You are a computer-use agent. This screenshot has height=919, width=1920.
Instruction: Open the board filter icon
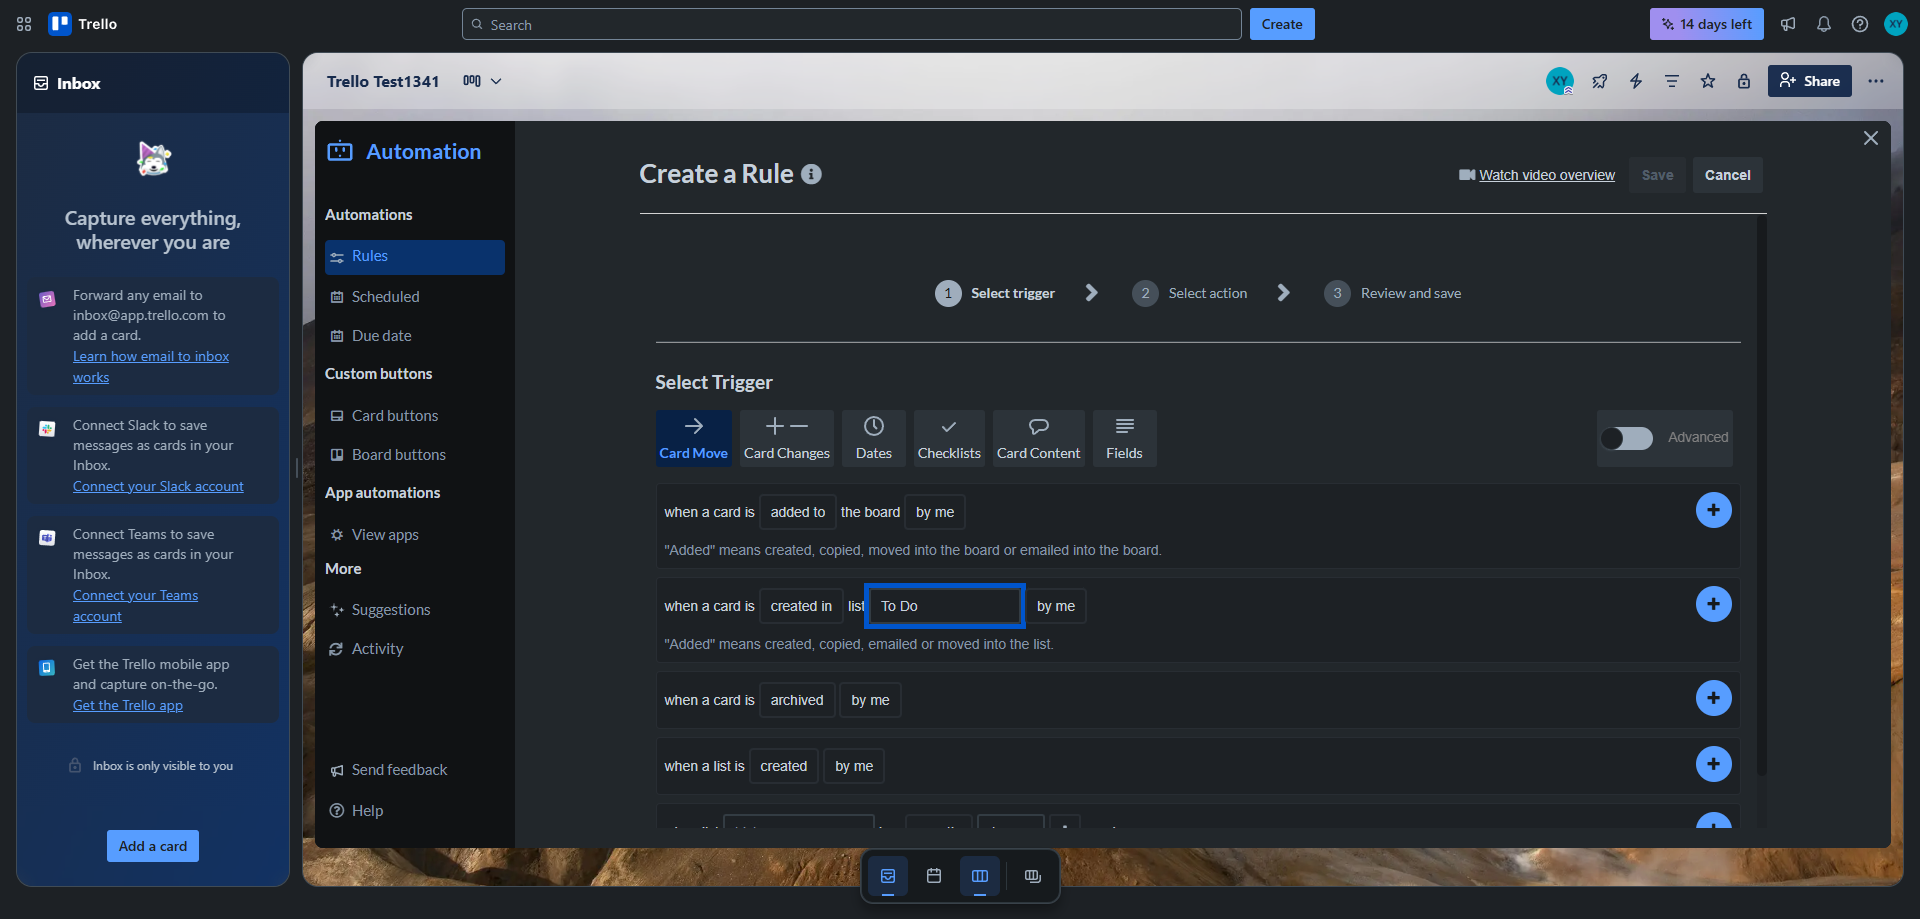[1672, 81]
